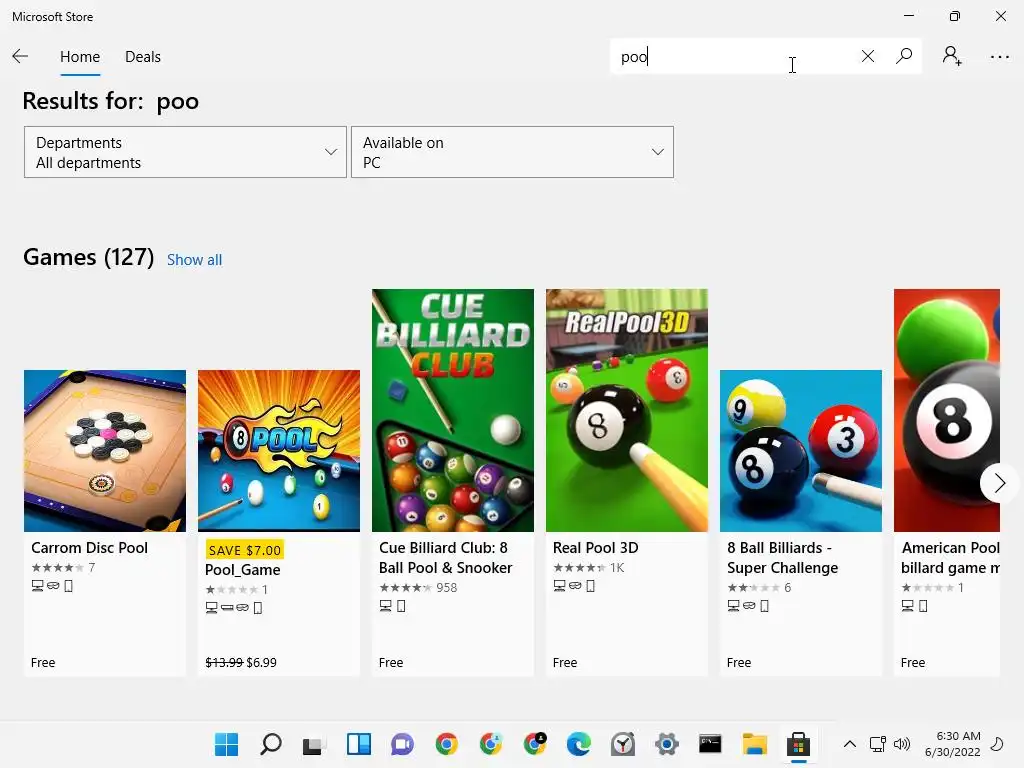This screenshot has width=1024, height=768.
Task: Expand the Departments dropdown
Action: click(185, 152)
